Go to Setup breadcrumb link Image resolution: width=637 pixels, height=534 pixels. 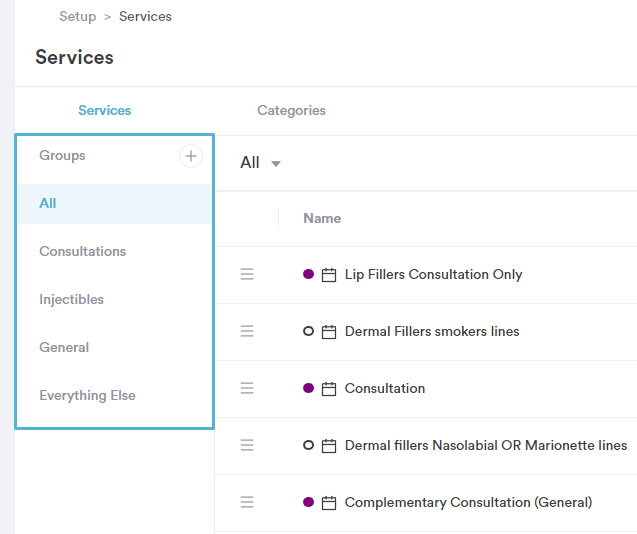[x=78, y=17]
